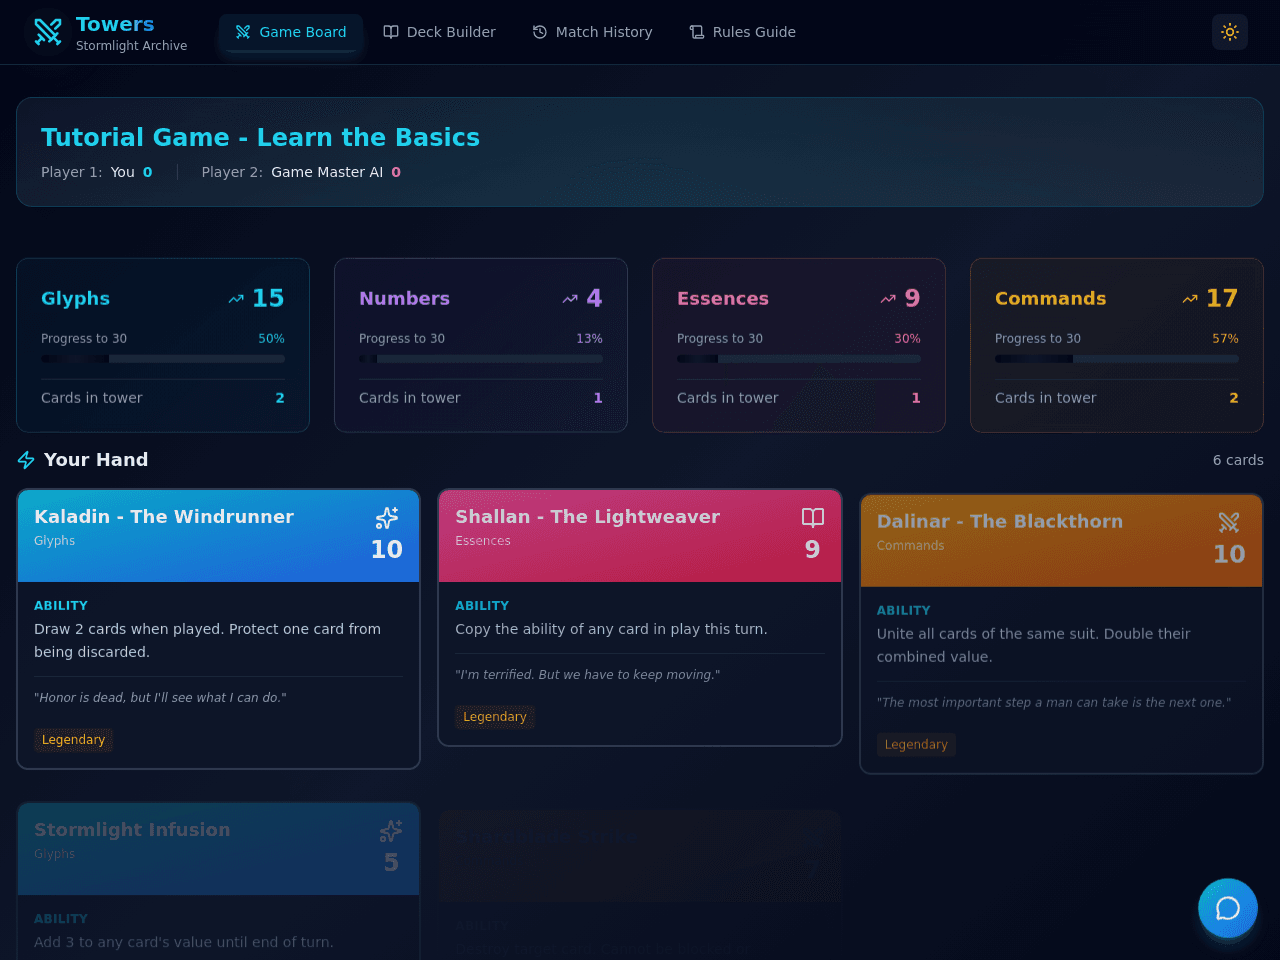The width and height of the screenshot is (1280, 960).
Task: Go to the Rules Guide tab
Action: (x=743, y=32)
